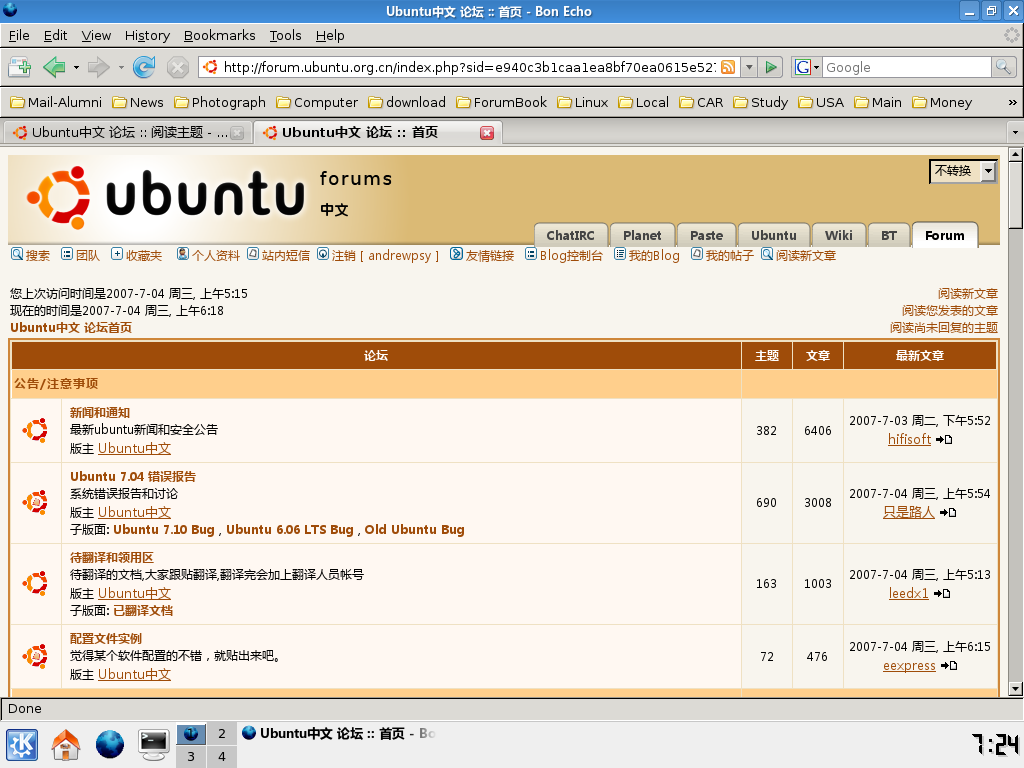Screen dimensions: 1024x768
Task: Open the CAR bookmark folder
Action: 701,103
